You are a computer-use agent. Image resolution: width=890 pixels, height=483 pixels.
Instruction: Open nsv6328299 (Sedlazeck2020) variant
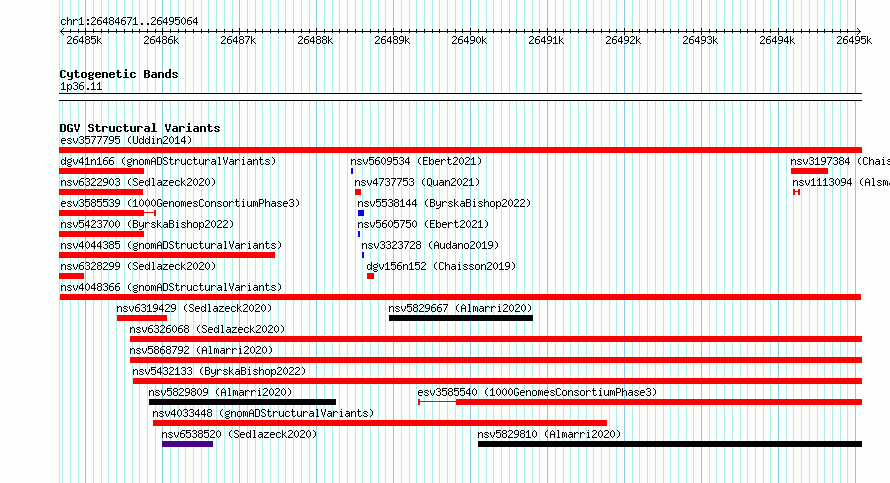(x=138, y=266)
